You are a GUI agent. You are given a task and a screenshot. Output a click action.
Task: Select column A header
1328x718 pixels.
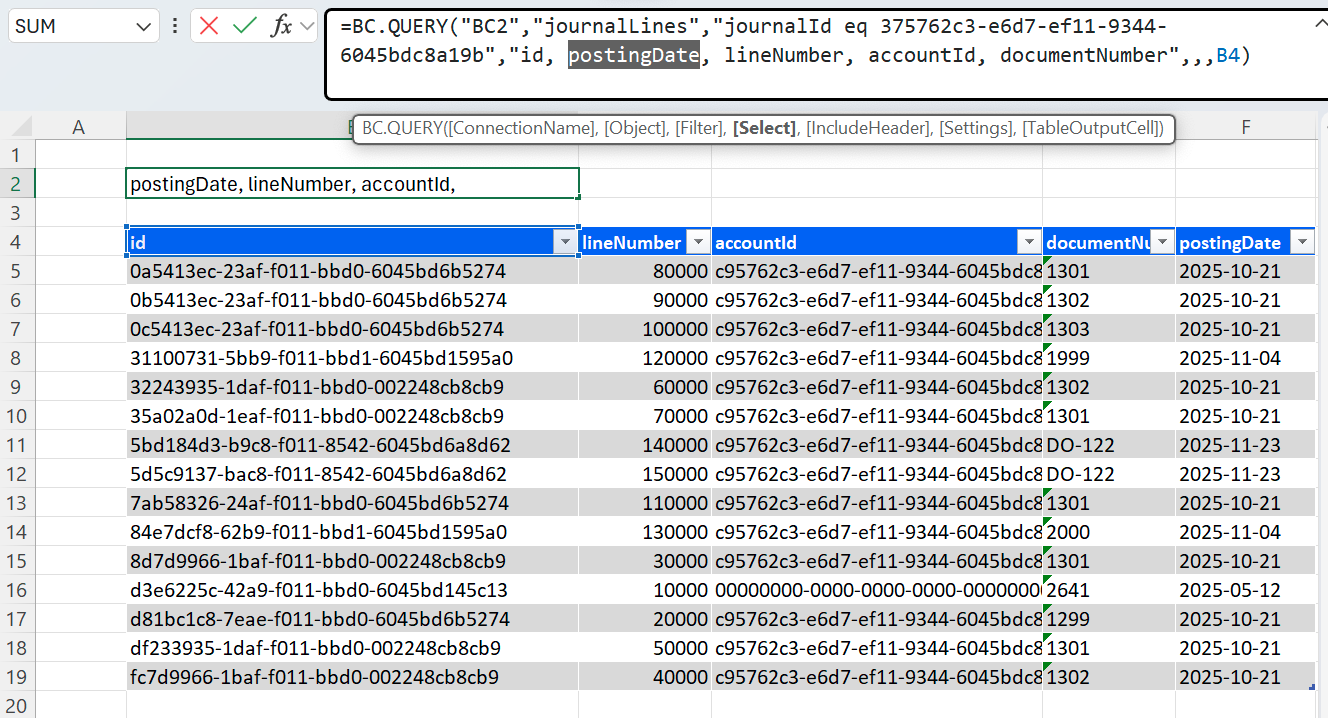tap(80, 126)
